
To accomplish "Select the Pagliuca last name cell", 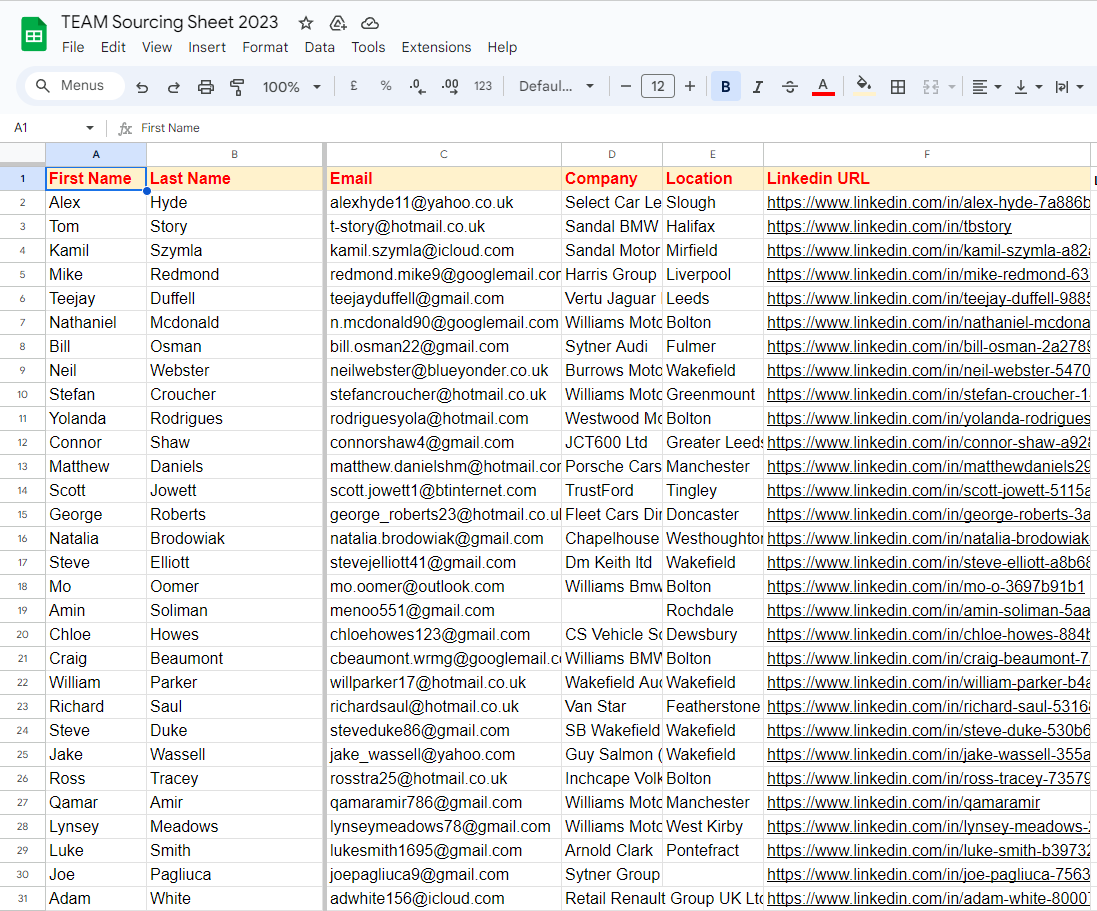I will [234, 875].
